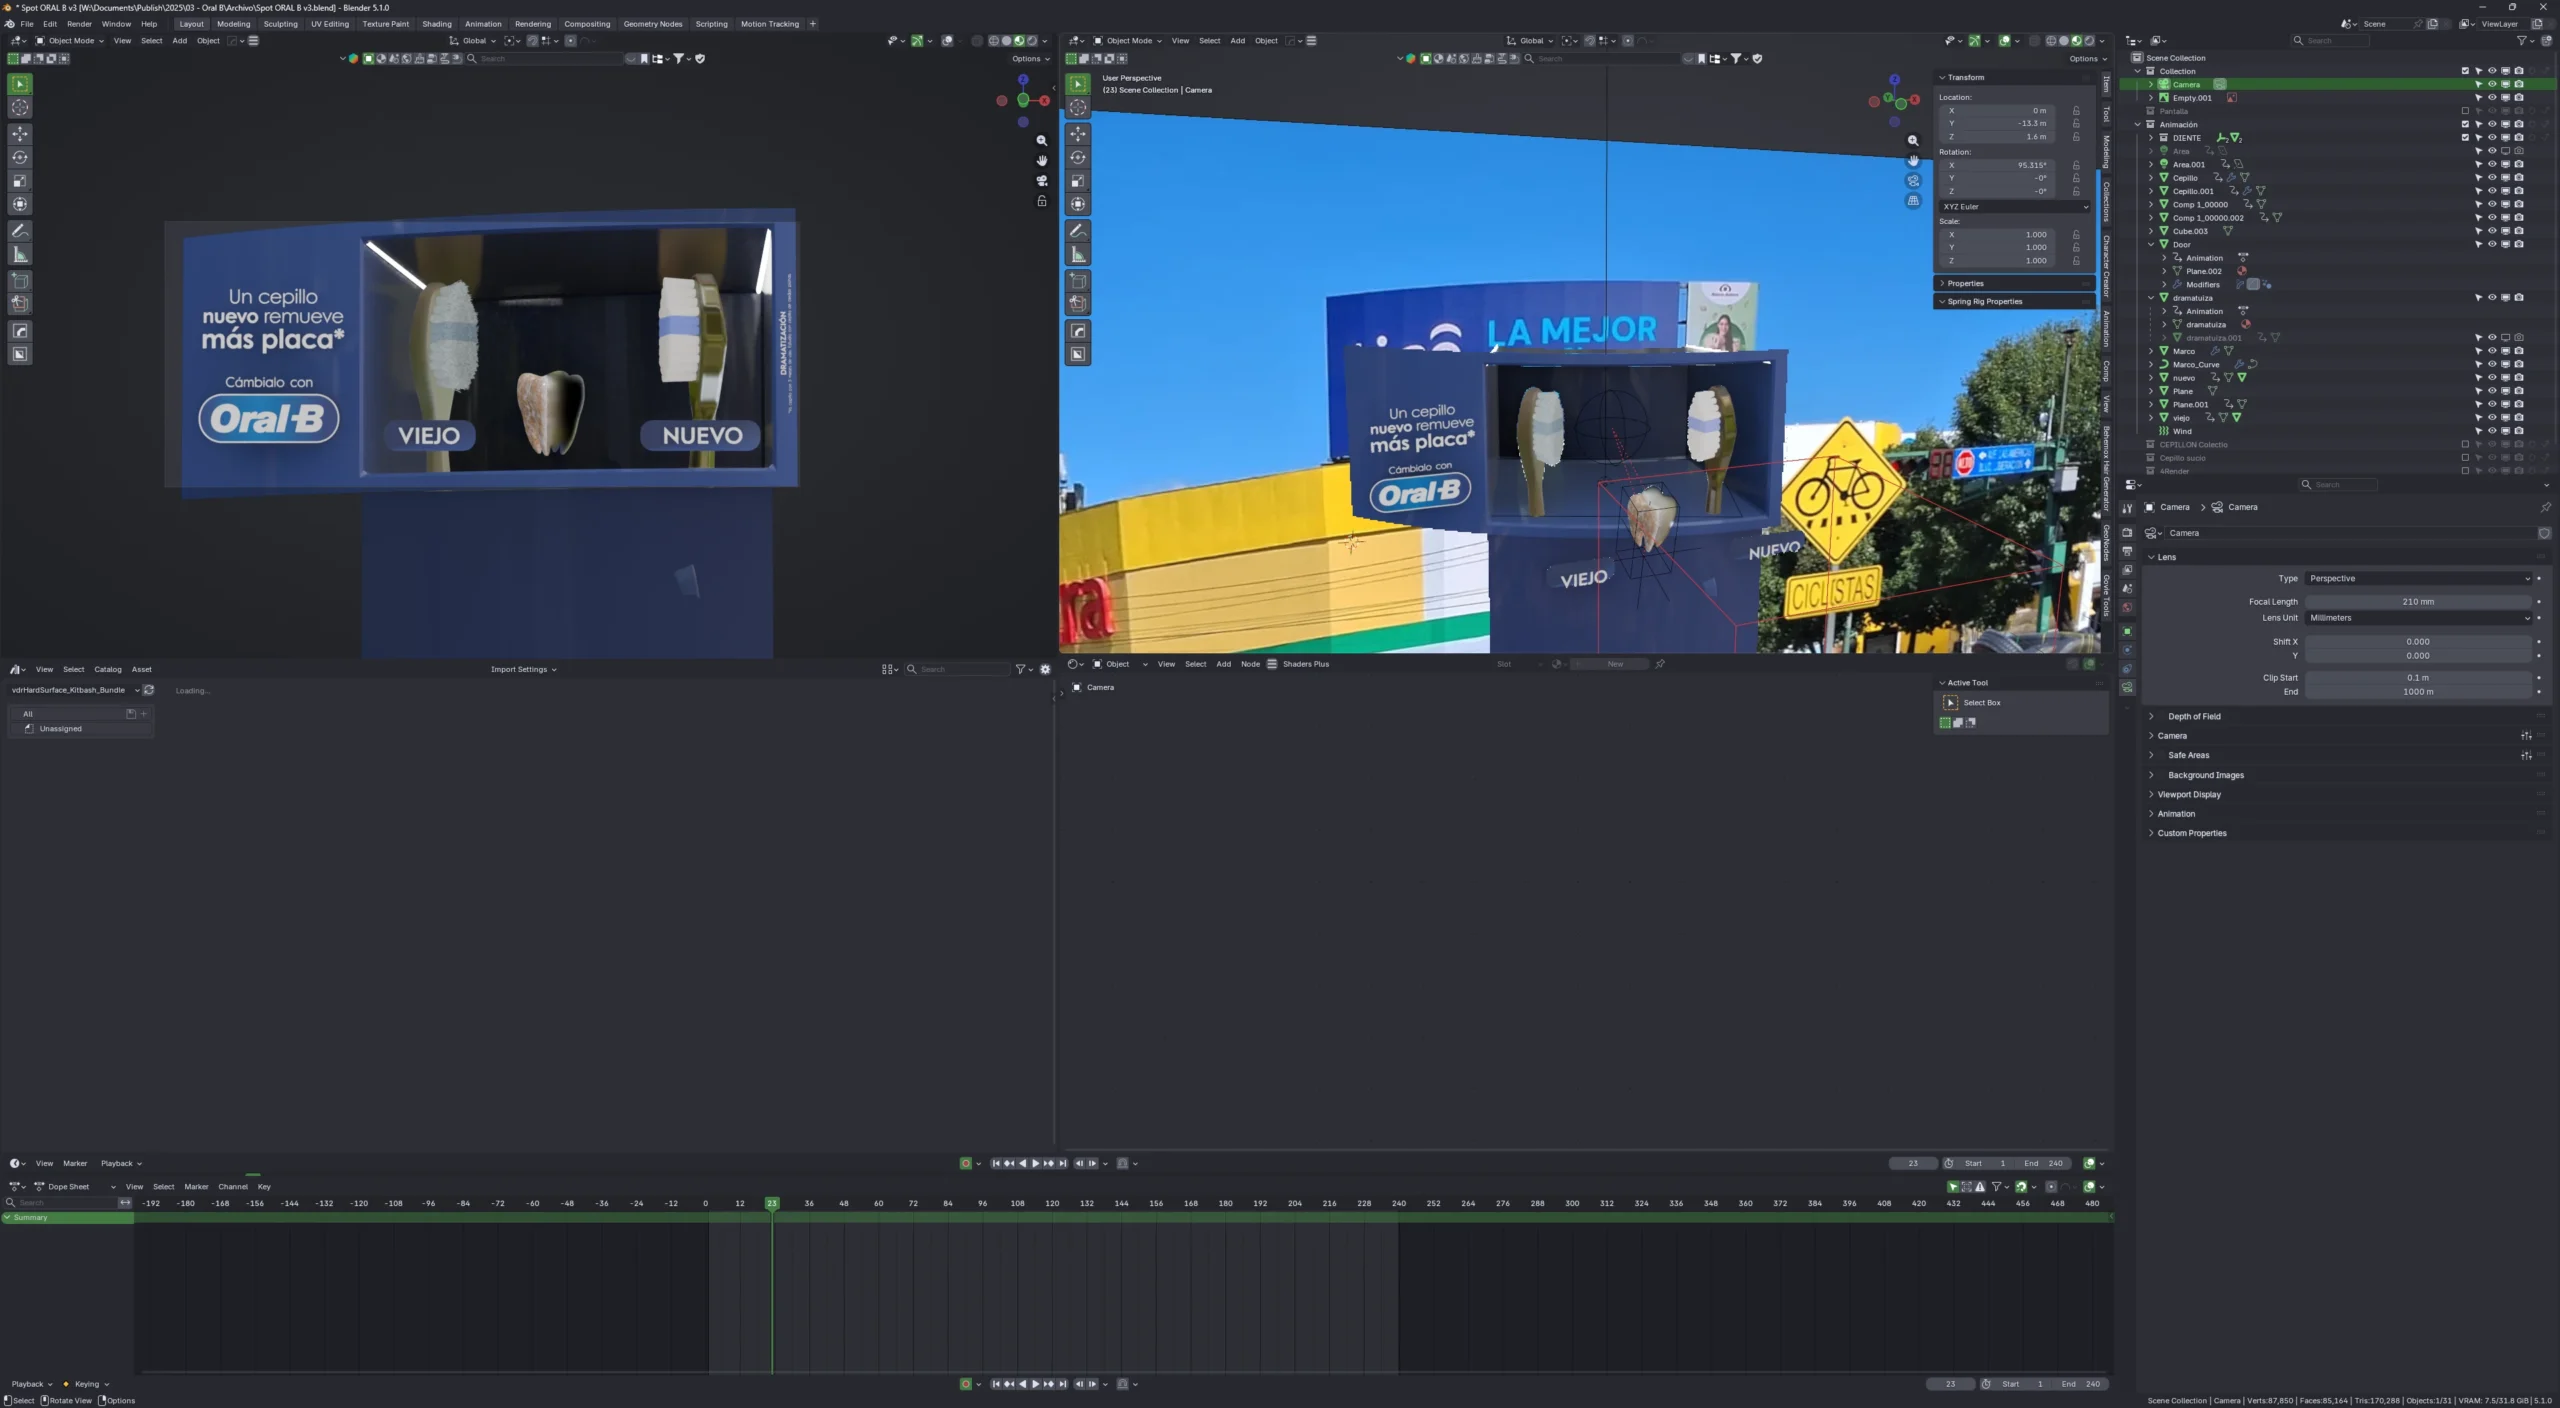The width and height of the screenshot is (2560, 1408).
Task: Open the outliner filter funnel
Action: [2522, 41]
